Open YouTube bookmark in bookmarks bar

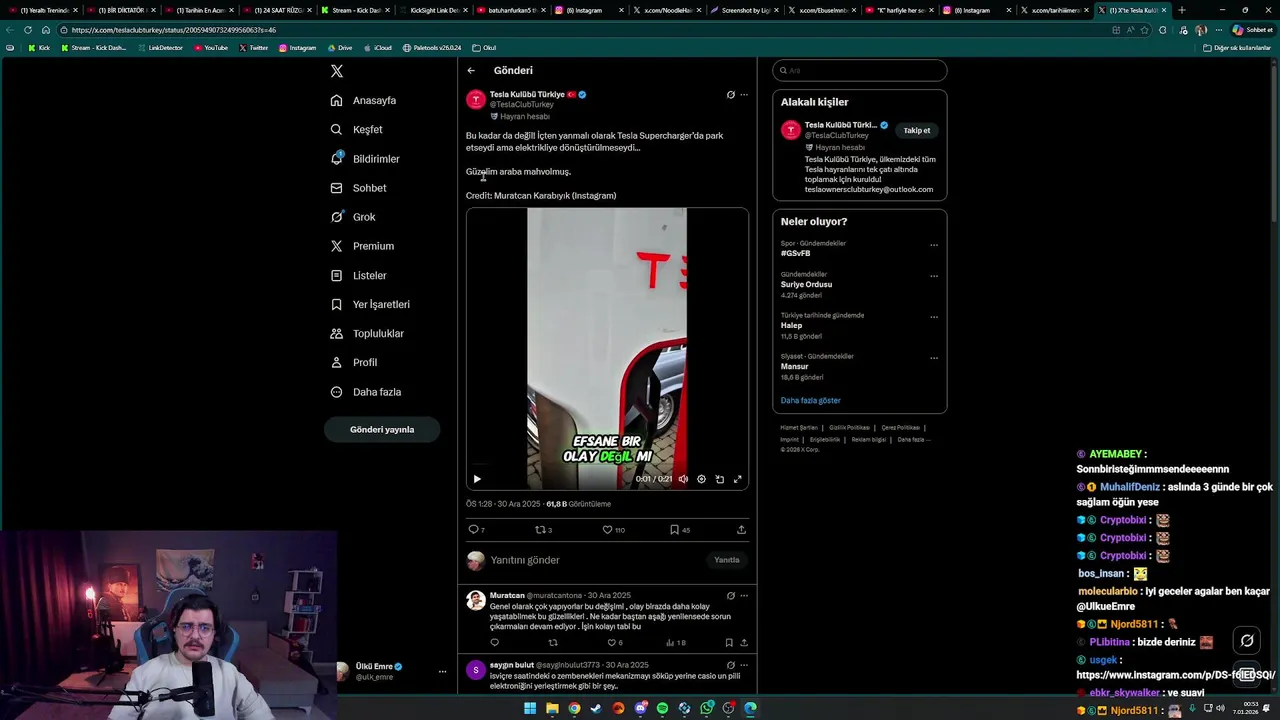211,48
